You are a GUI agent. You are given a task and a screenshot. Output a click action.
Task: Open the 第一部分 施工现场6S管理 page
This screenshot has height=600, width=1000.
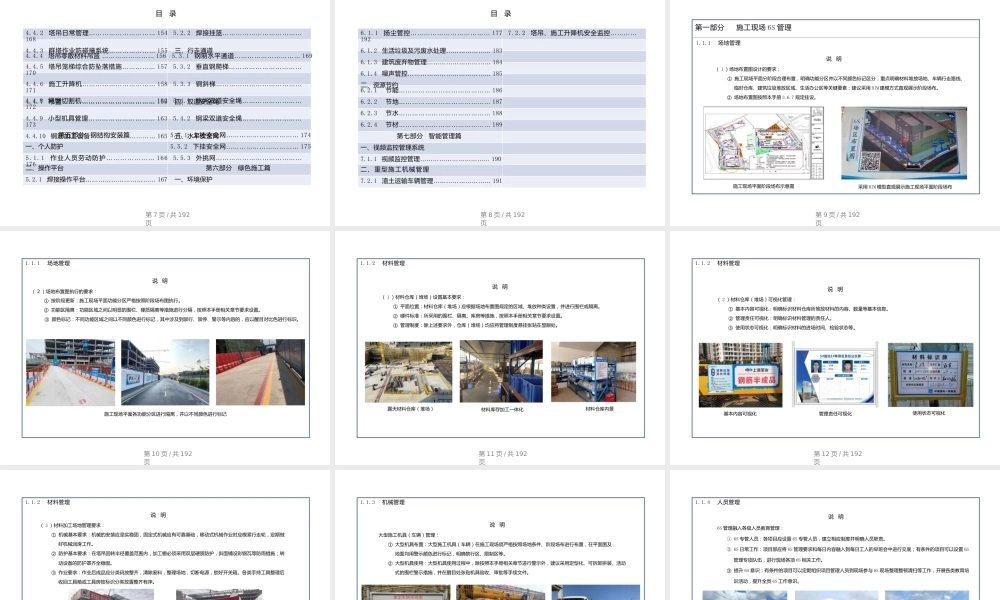tap(835, 113)
